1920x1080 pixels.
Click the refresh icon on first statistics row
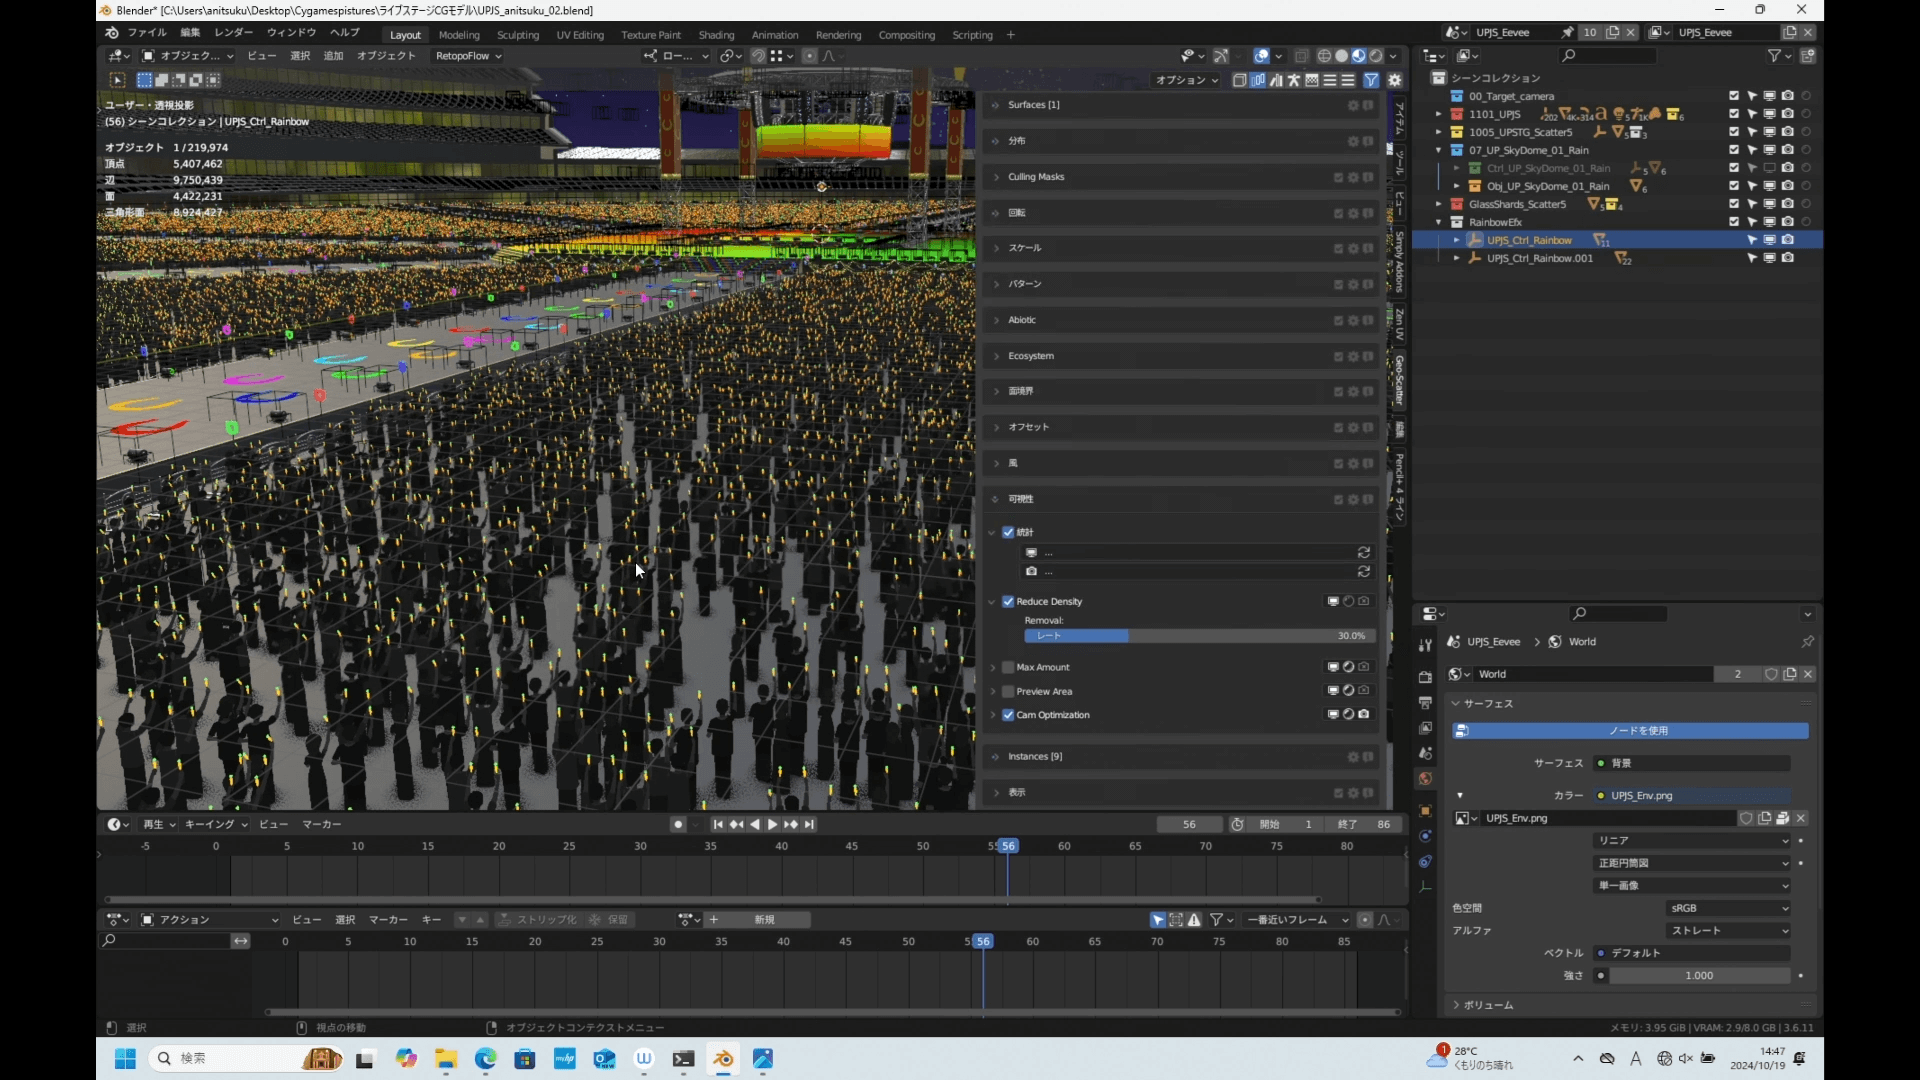pyautogui.click(x=1364, y=553)
